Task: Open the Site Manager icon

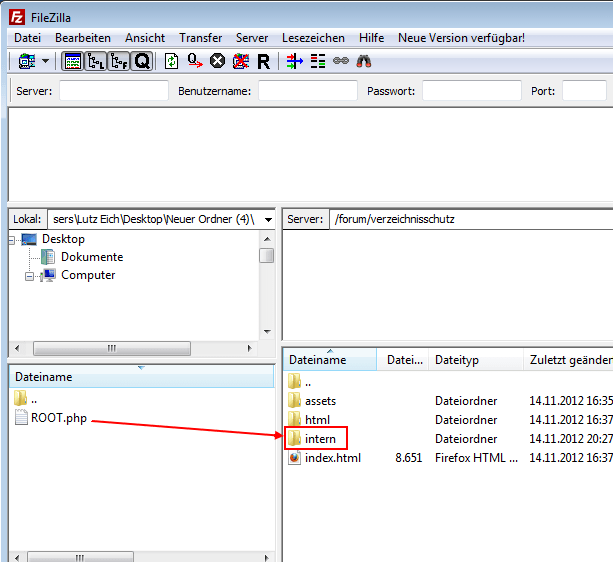Action: click(x=26, y=61)
